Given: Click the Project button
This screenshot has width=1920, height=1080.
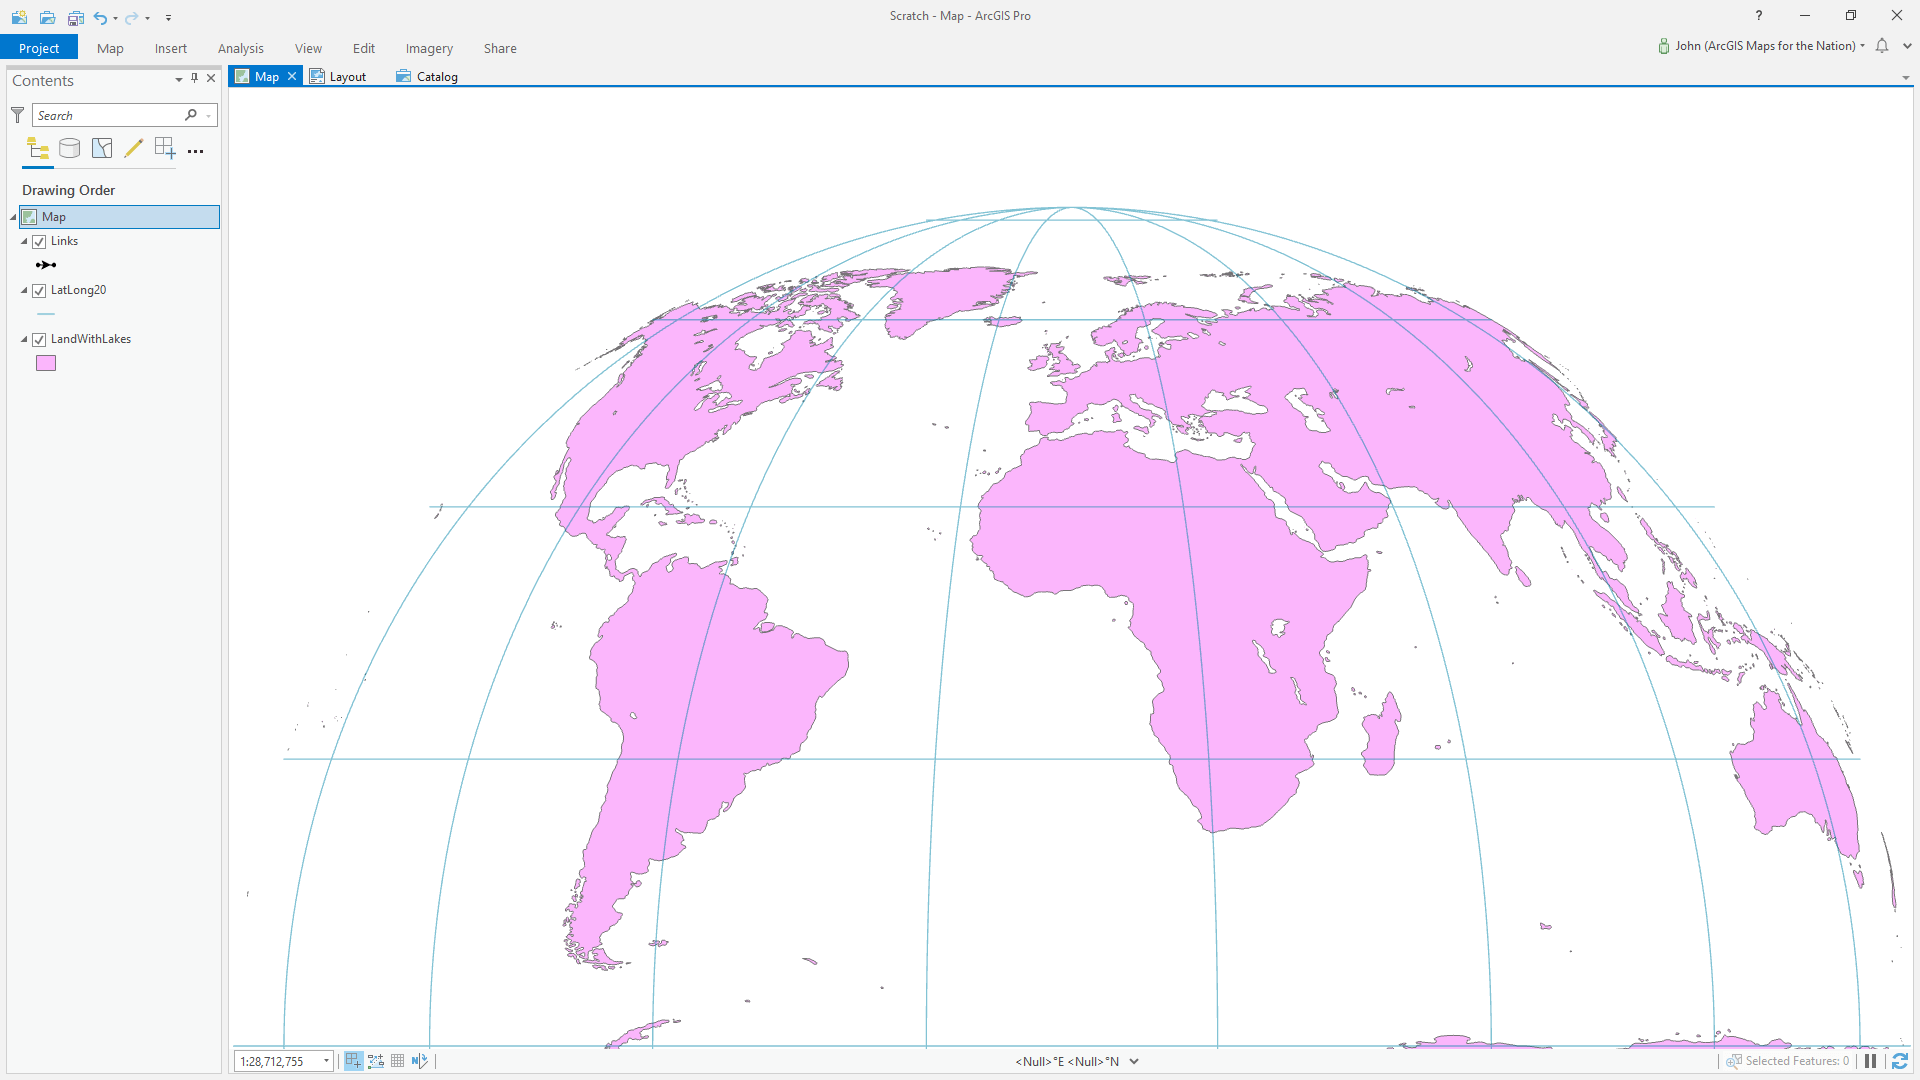Looking at the screenshot, I should point(39,48).
